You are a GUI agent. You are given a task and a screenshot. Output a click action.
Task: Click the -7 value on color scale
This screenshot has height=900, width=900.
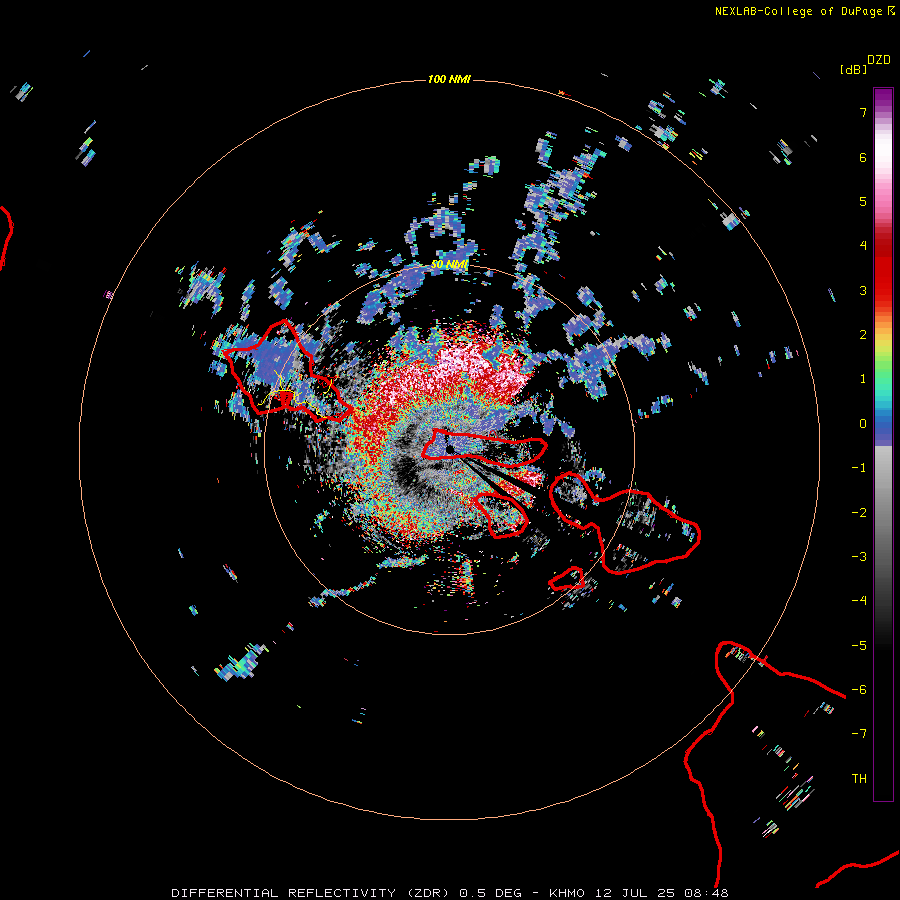click(859, 734)
